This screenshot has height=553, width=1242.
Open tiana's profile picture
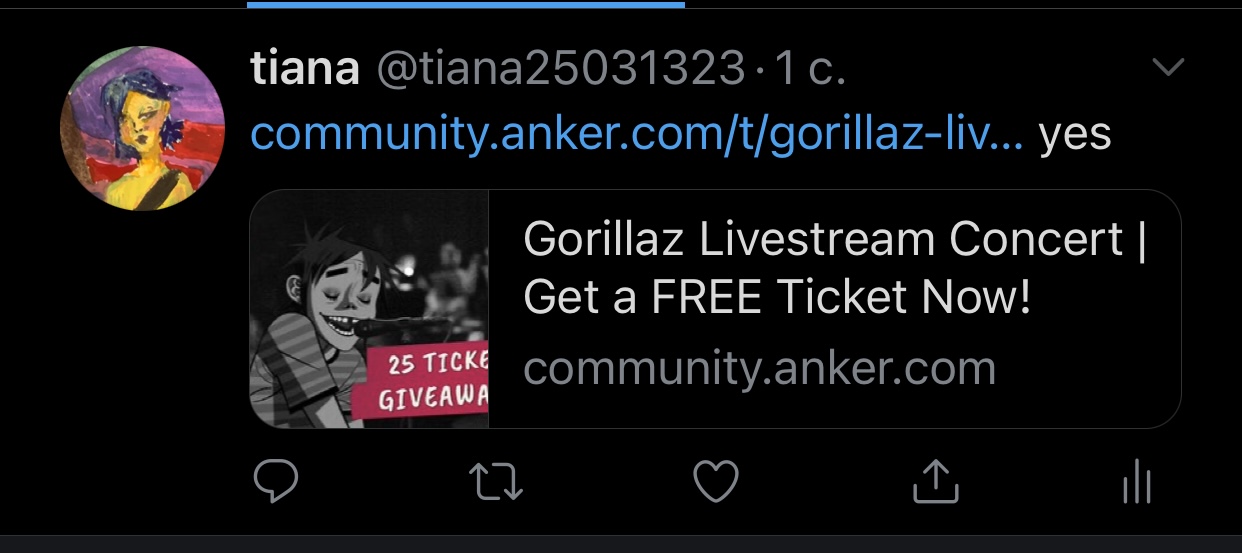click(x=134, y=128)
